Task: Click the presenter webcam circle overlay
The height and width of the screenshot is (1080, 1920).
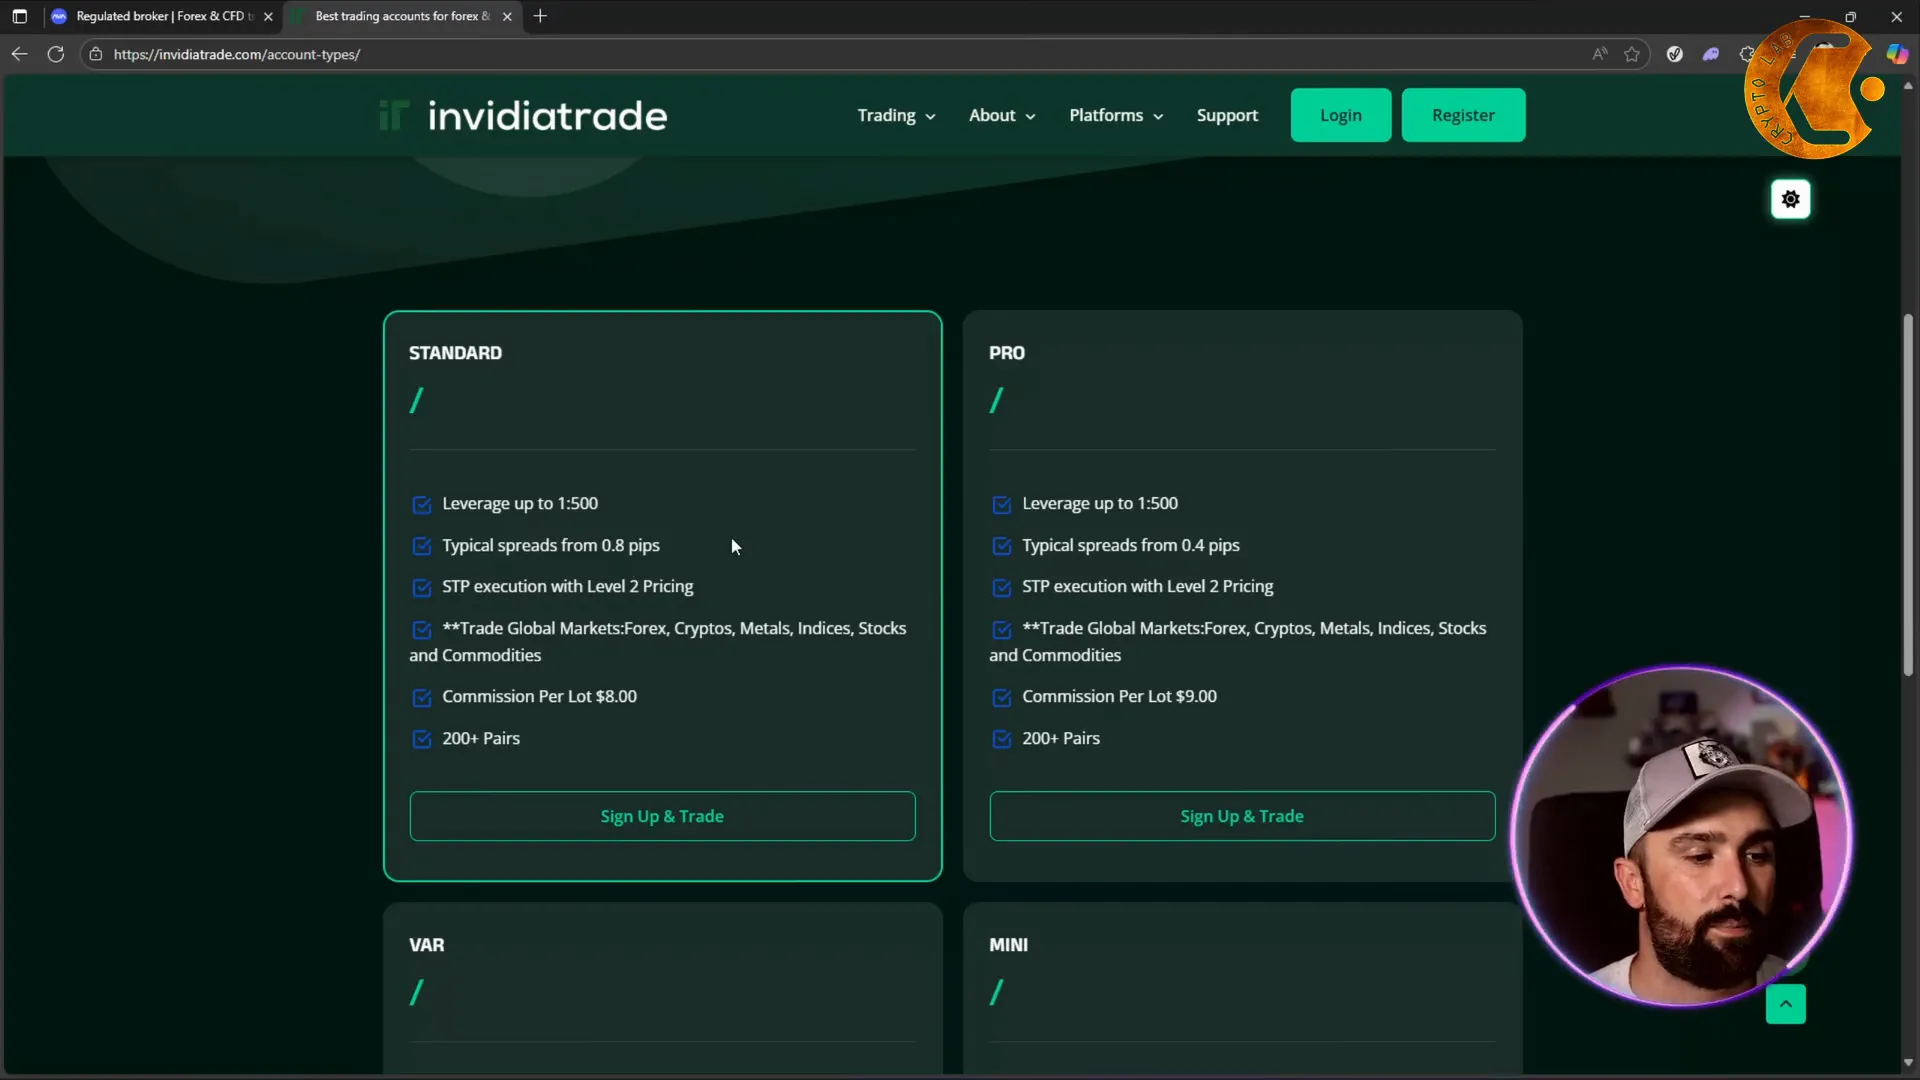Action: [x=1682, y=836]
